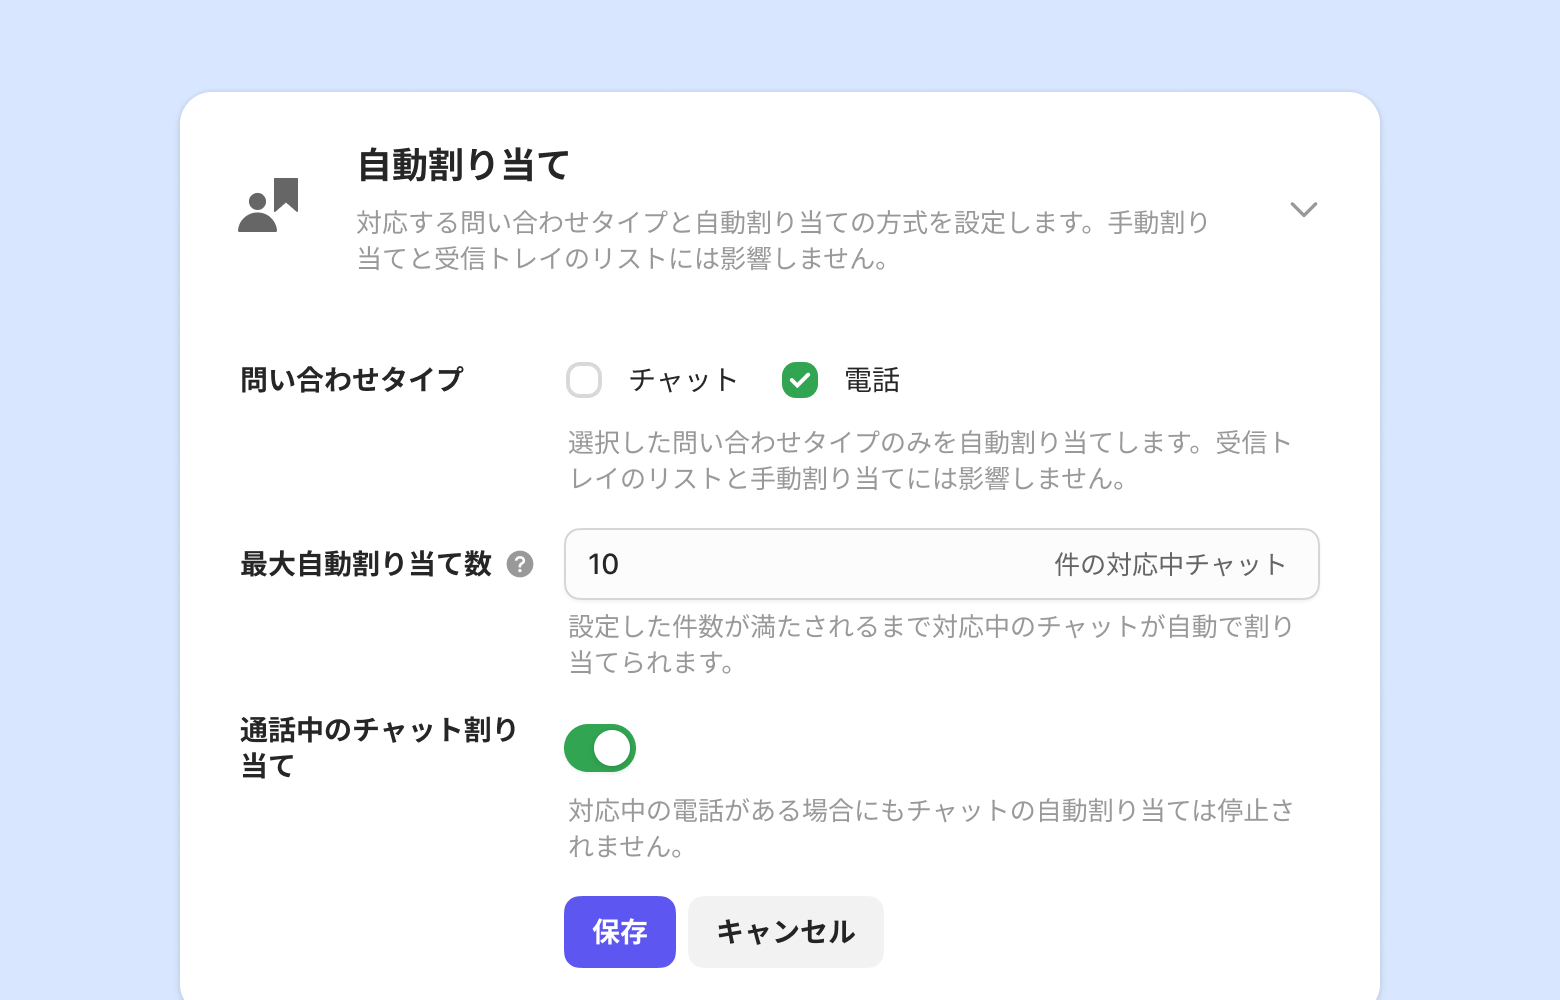Enable the チャット checkbox
The width and height of the screenshot is (1560, 1000).
584,380
